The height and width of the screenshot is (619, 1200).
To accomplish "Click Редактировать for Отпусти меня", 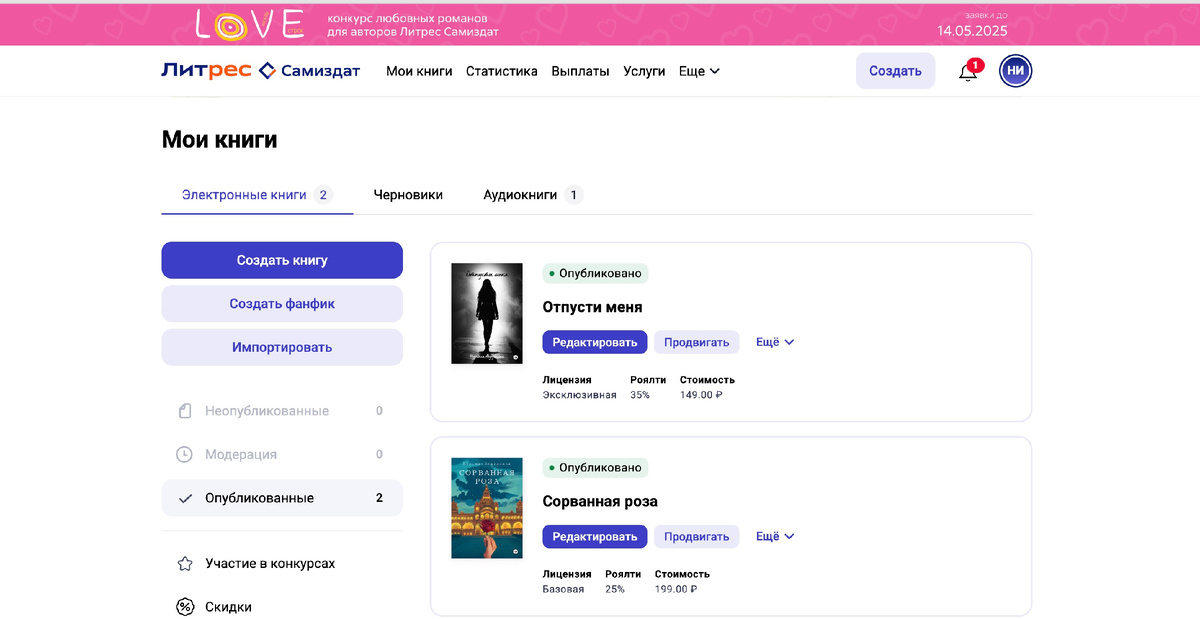I will click(x=595, y=342).
